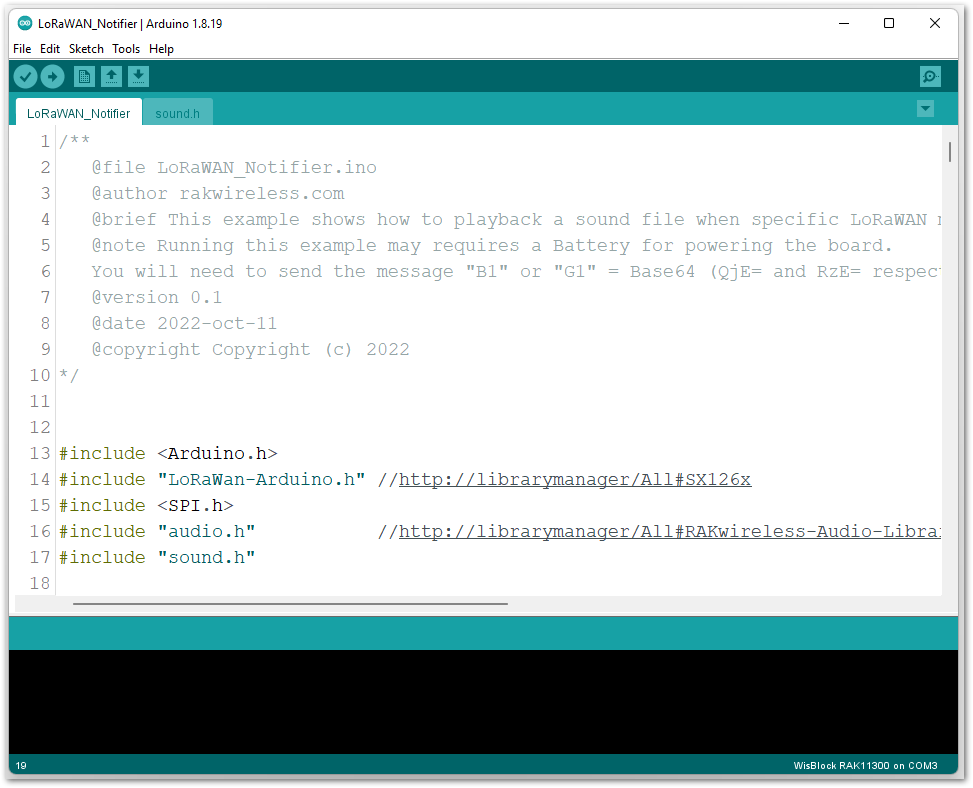Open the Help menu

[x=161, y=49]
